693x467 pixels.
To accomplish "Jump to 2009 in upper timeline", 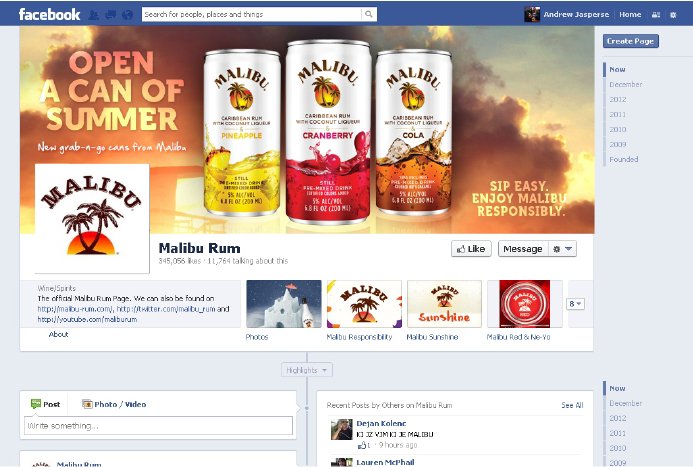I will click(x=618, y=144).
